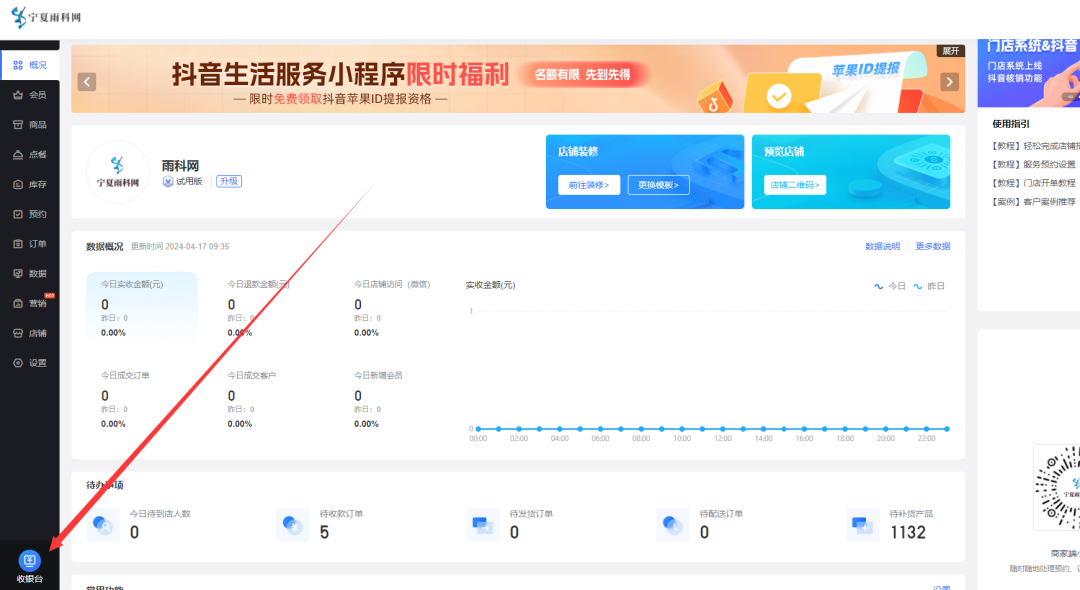
Task: Toggle the 昨日 chart legend
Action: click(x=928, y=286)
